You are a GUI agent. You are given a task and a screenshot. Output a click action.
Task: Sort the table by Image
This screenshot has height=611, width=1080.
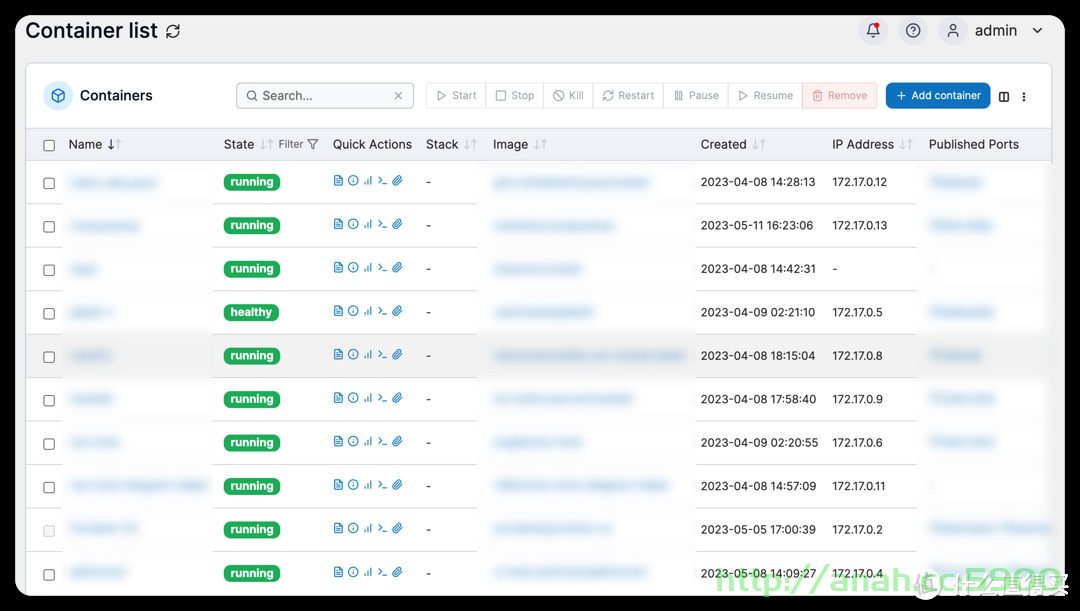pyautogui.click(x=519, y=145)
